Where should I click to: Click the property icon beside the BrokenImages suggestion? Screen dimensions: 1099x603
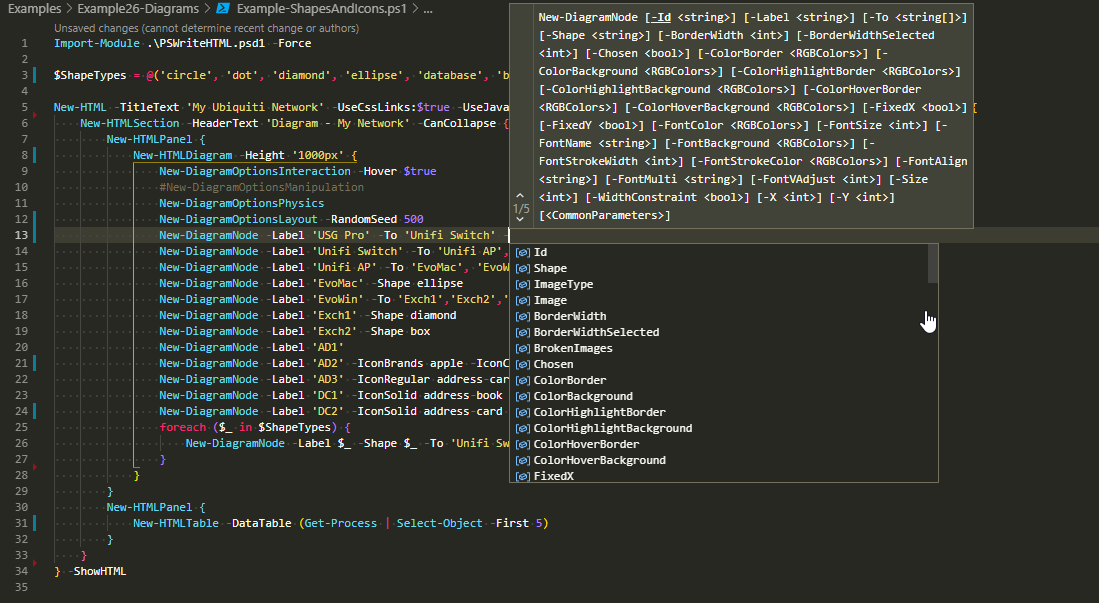[523, 347]
